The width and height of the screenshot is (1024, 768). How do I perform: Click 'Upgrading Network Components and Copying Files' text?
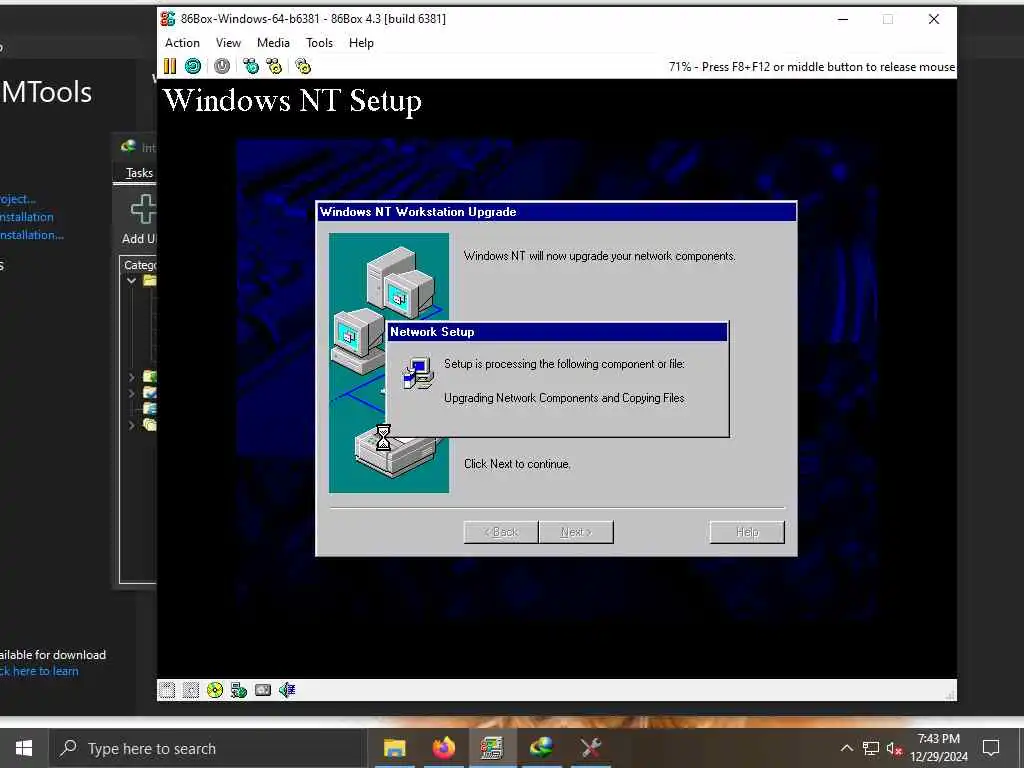564,398
